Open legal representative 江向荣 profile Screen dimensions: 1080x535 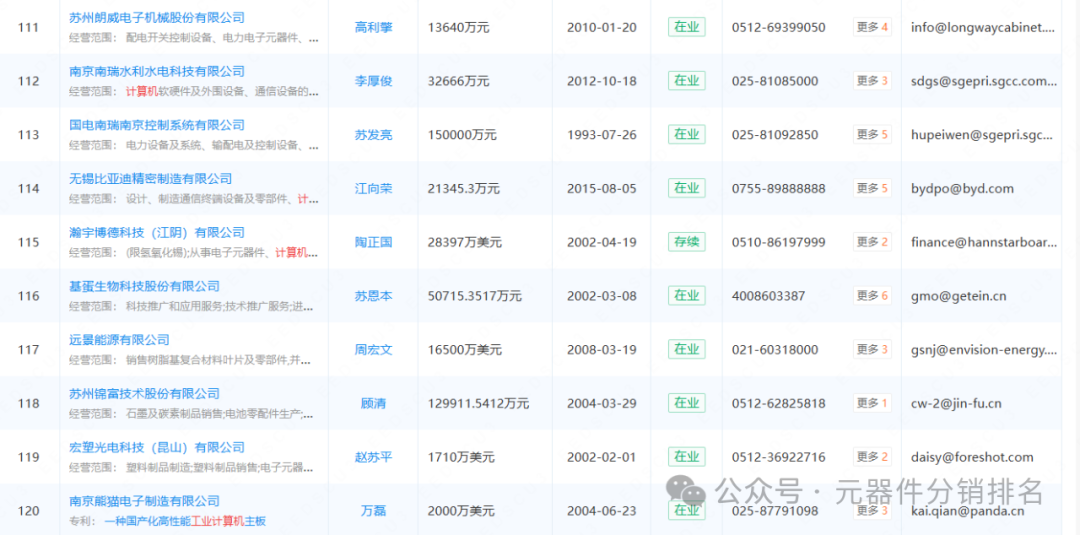[373, 189]
